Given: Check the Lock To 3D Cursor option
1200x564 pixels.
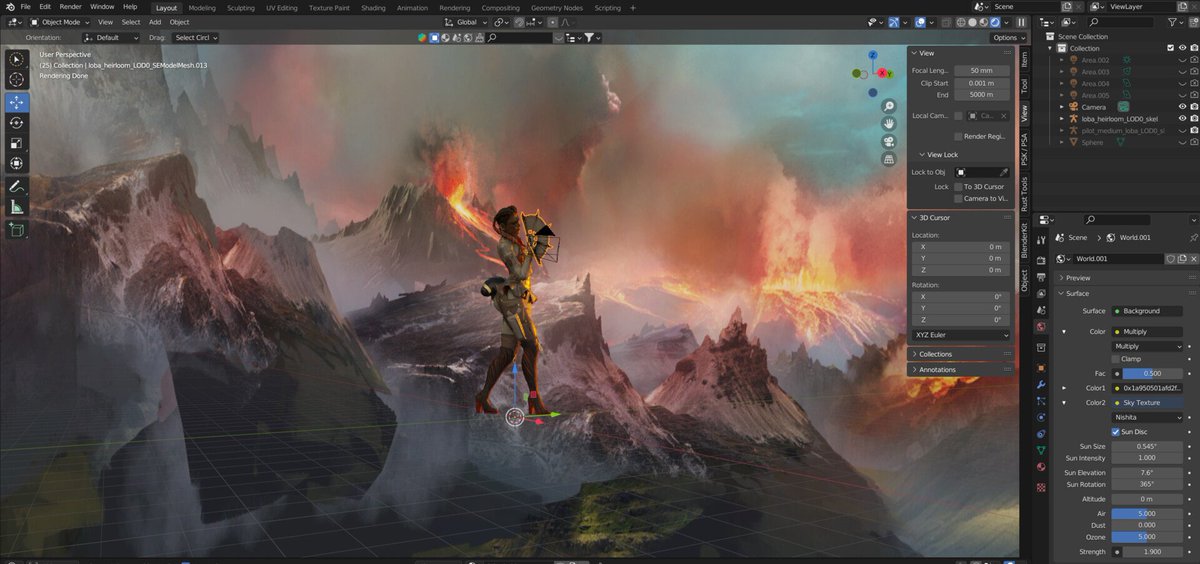Looking at the screenshot, I should pos(958,187).
